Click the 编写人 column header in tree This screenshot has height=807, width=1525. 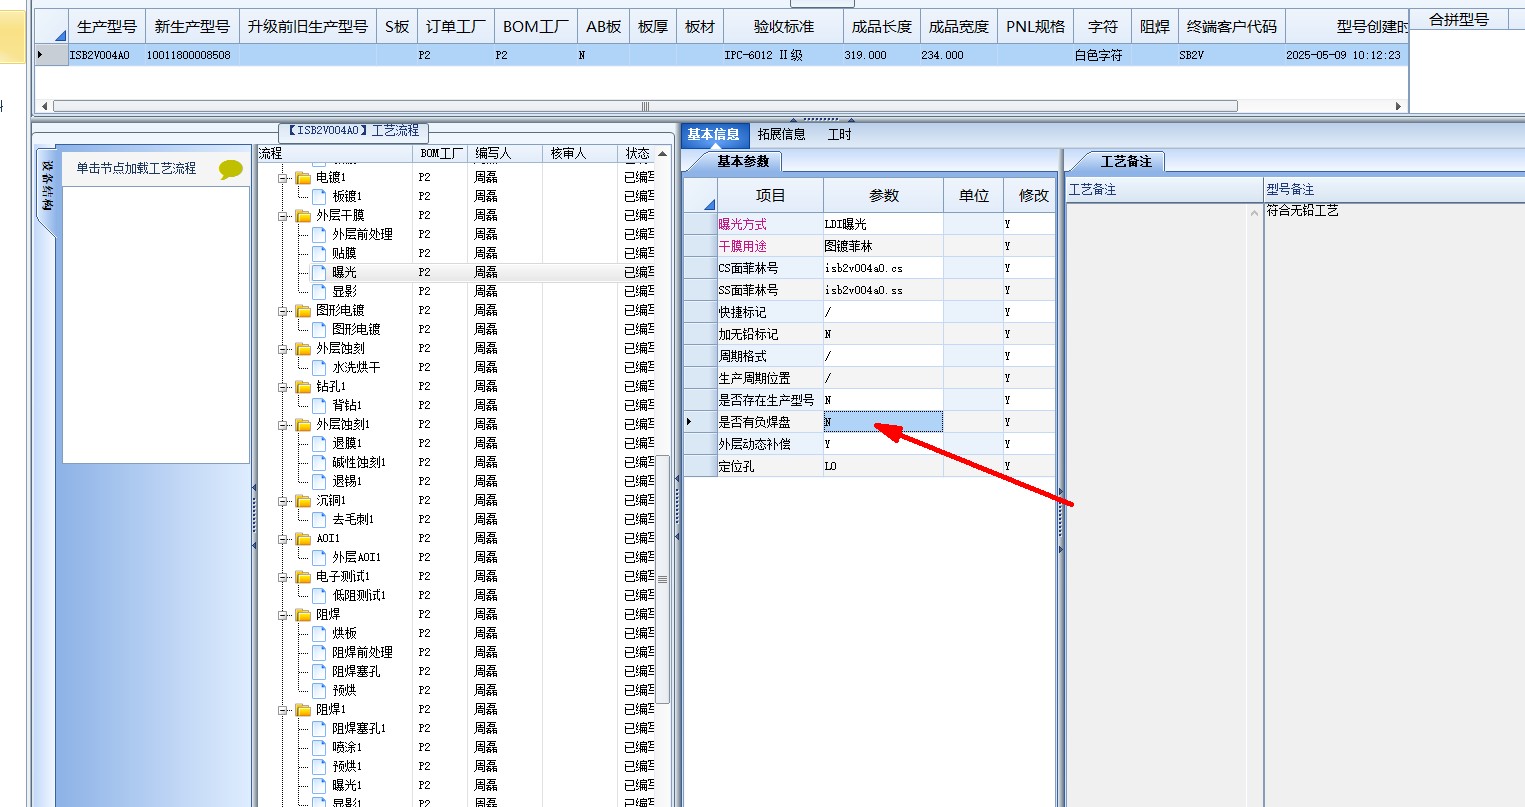tap(505, 154)
